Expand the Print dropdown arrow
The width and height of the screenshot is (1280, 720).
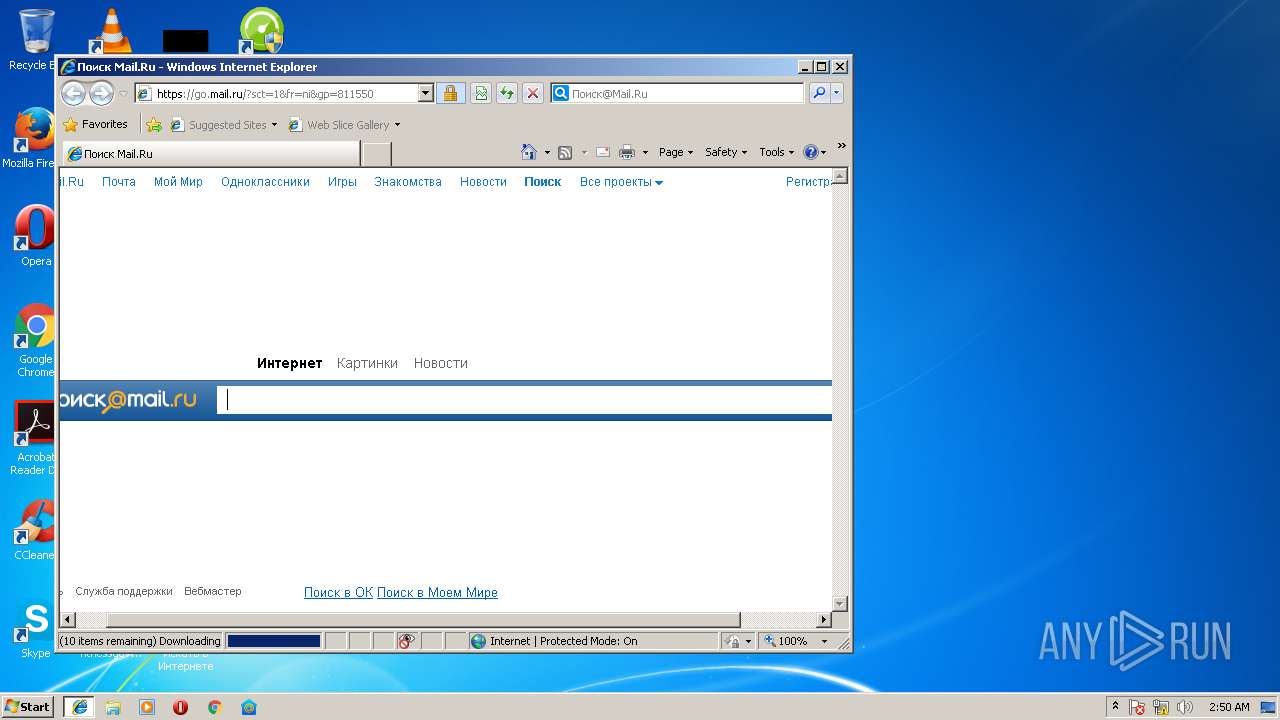pyautogui.click(x=645, y=153)
